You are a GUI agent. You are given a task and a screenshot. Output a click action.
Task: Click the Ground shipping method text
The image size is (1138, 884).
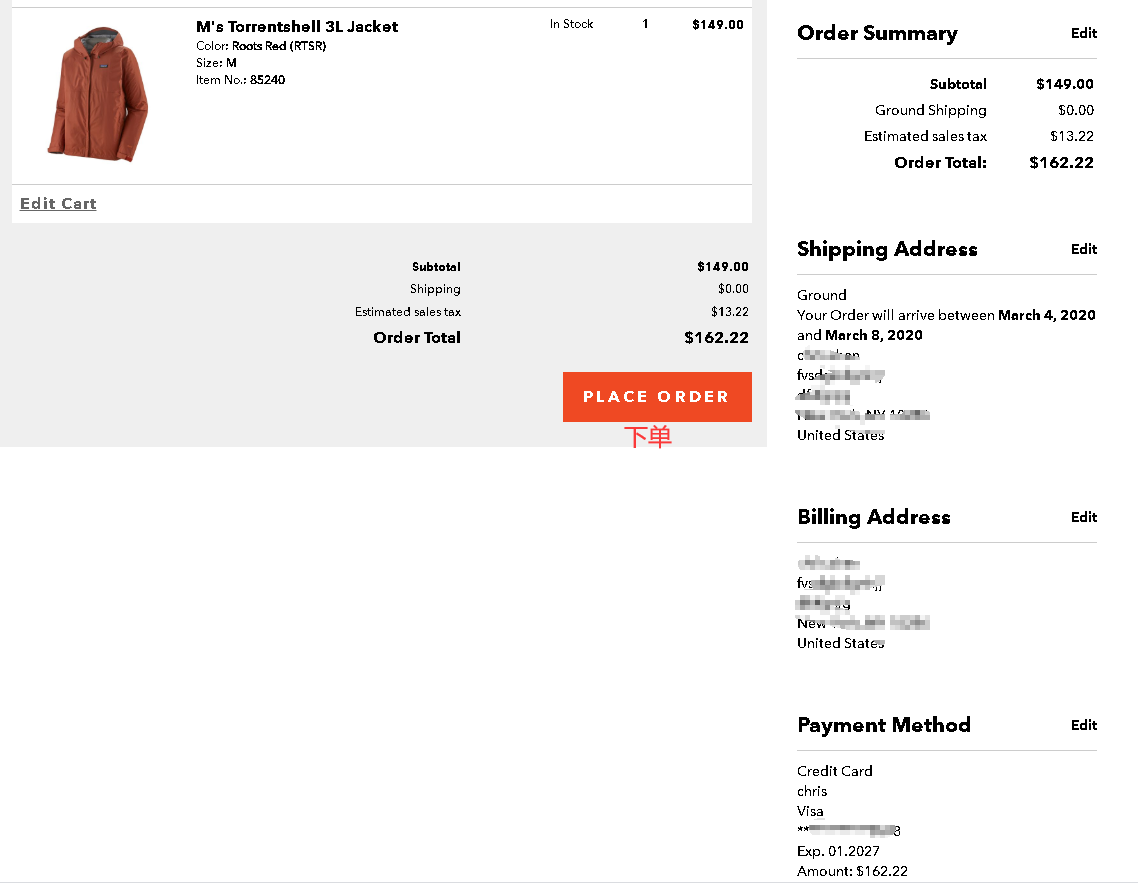click(x=822, y=295)
